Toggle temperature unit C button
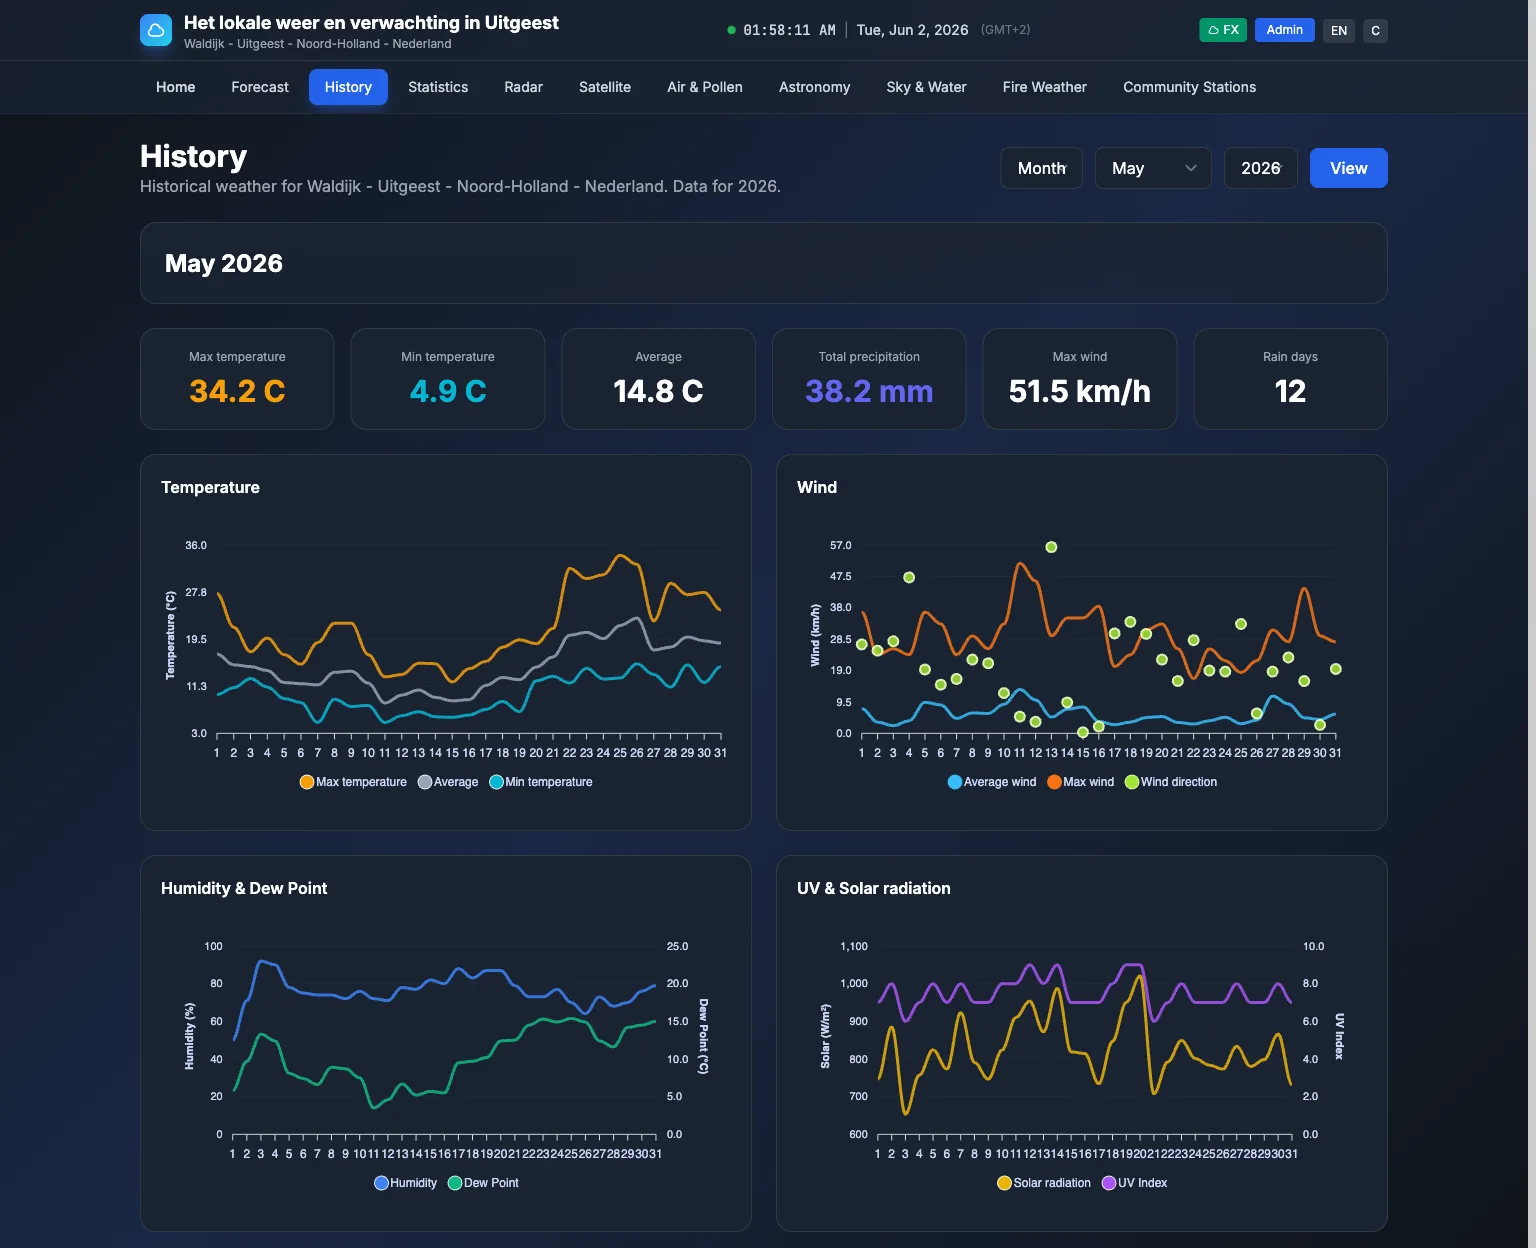 point(1376,31)
